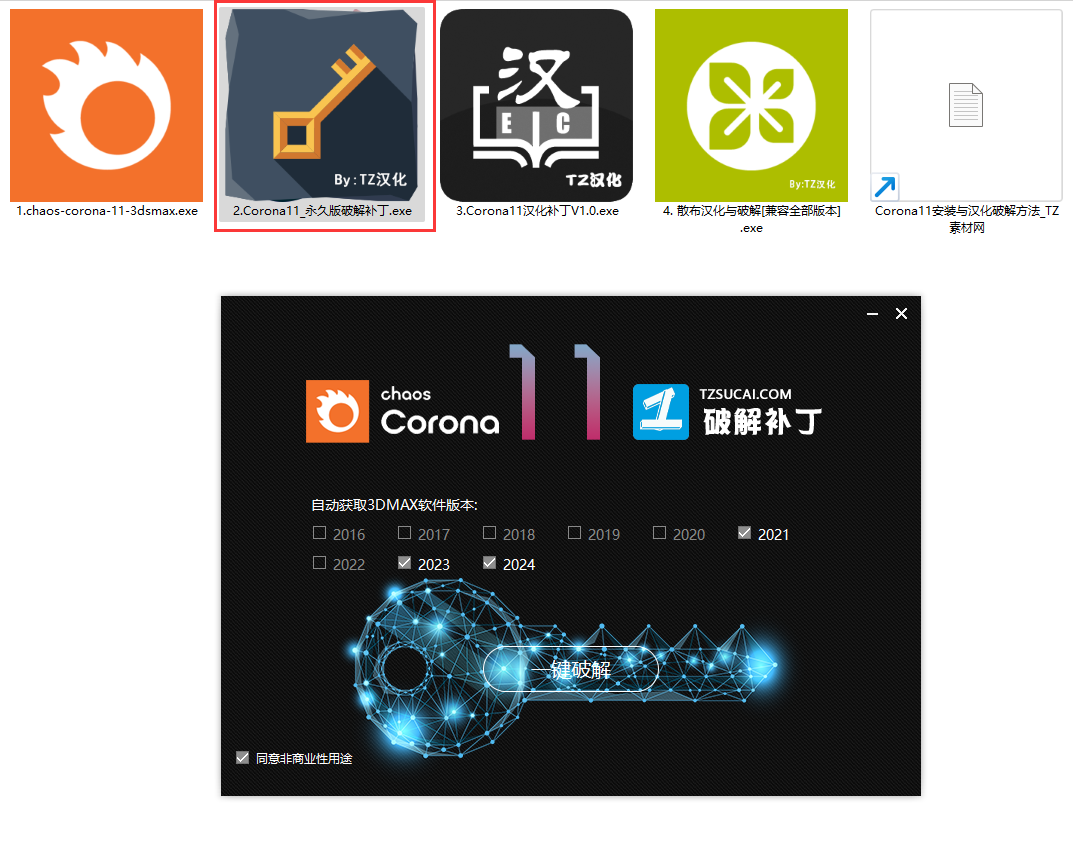Uncheck the 同意非商业性用途 agreement checkbox
1073x844 pixels.
(x=242, y=757)
